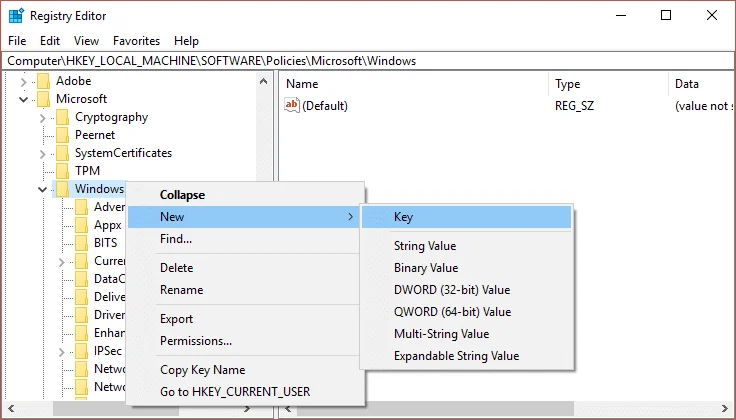Click the Type column header

[x=608, y=84]
